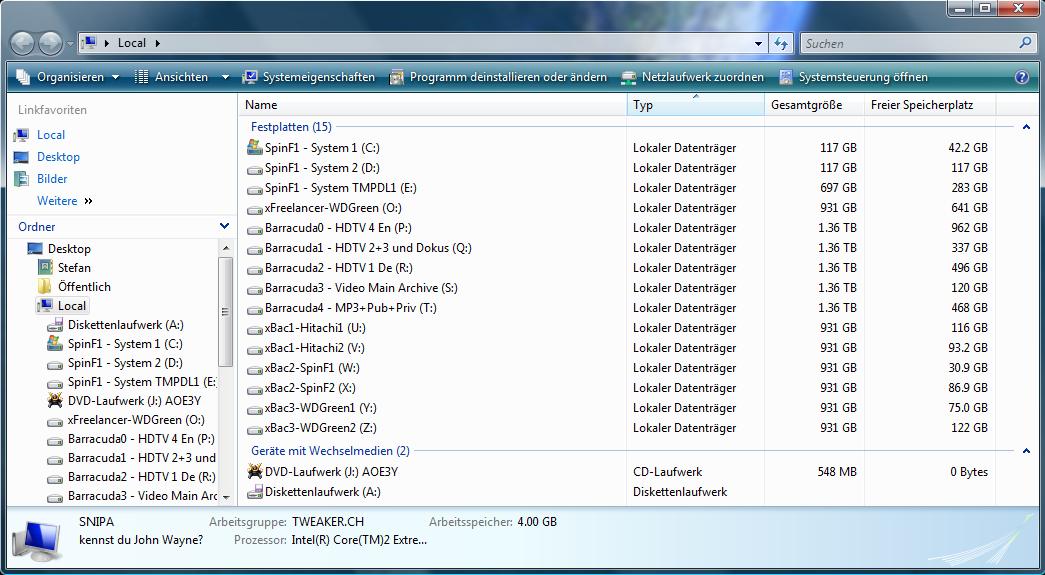The height and width of the screenshot is (575, 1045).
Task: Collapse the Festplatten (15) group
Action: (1025, 127)
